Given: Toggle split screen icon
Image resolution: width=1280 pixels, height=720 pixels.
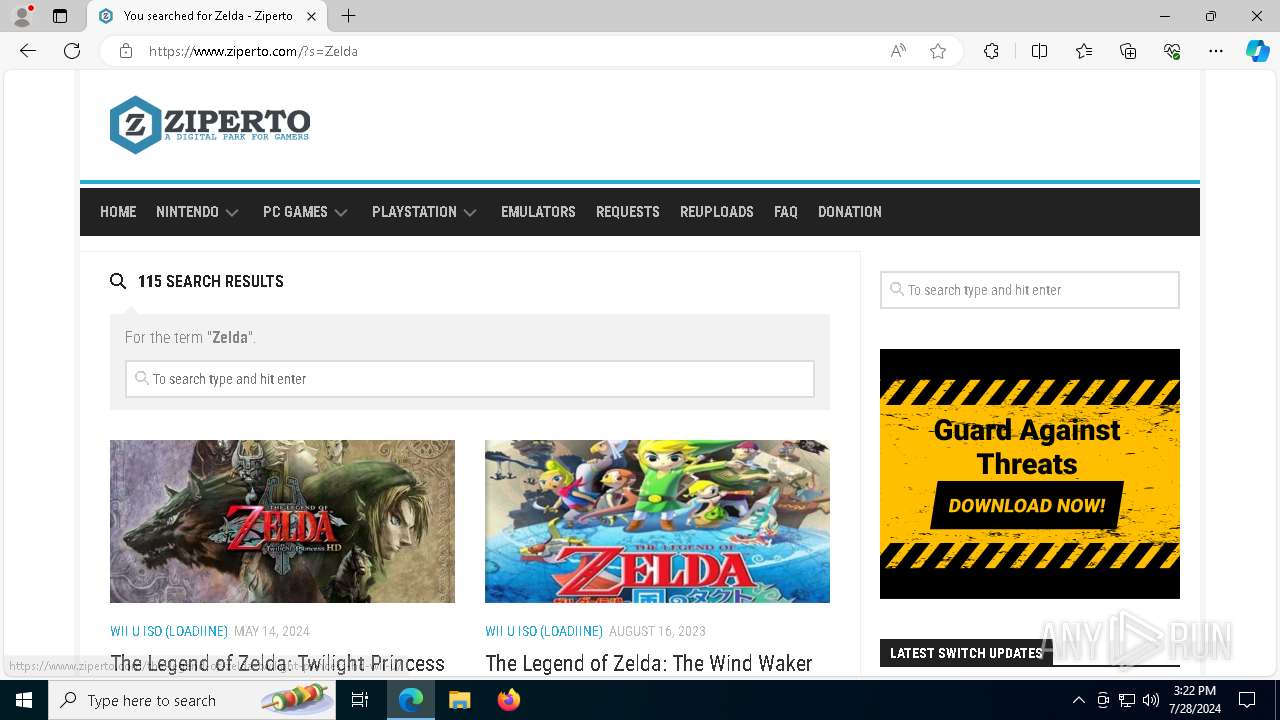Looking at the screenshot, I should coord(1039,51).
